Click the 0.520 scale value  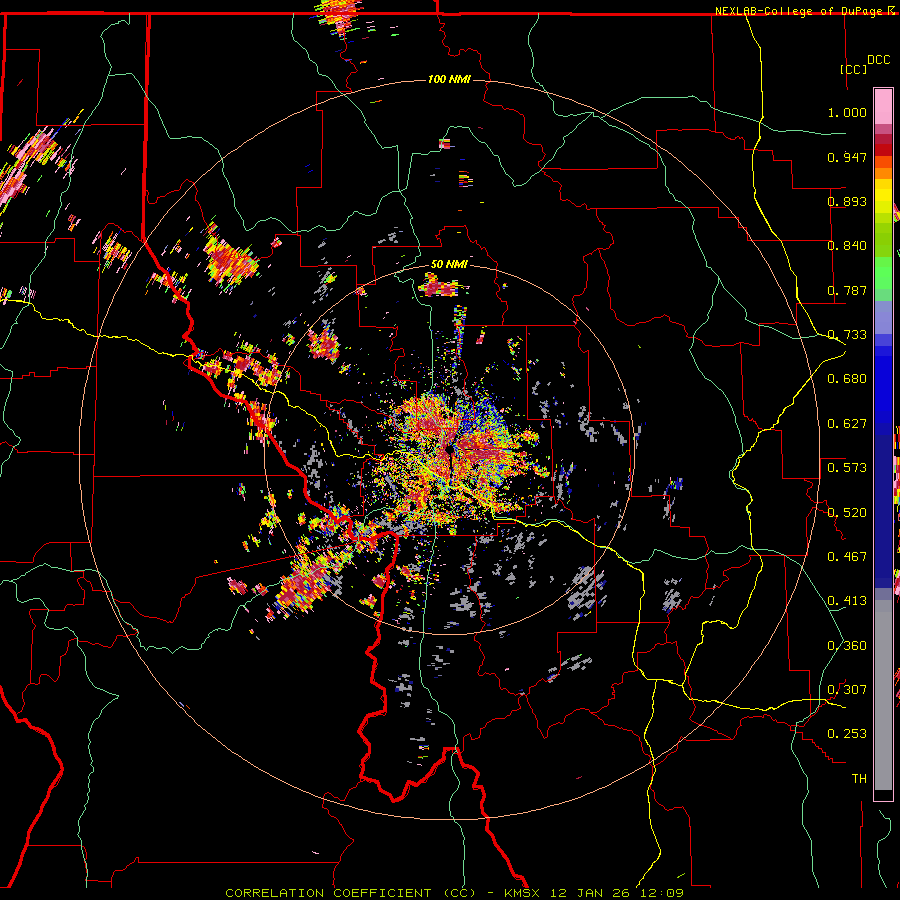pos(847,513)
